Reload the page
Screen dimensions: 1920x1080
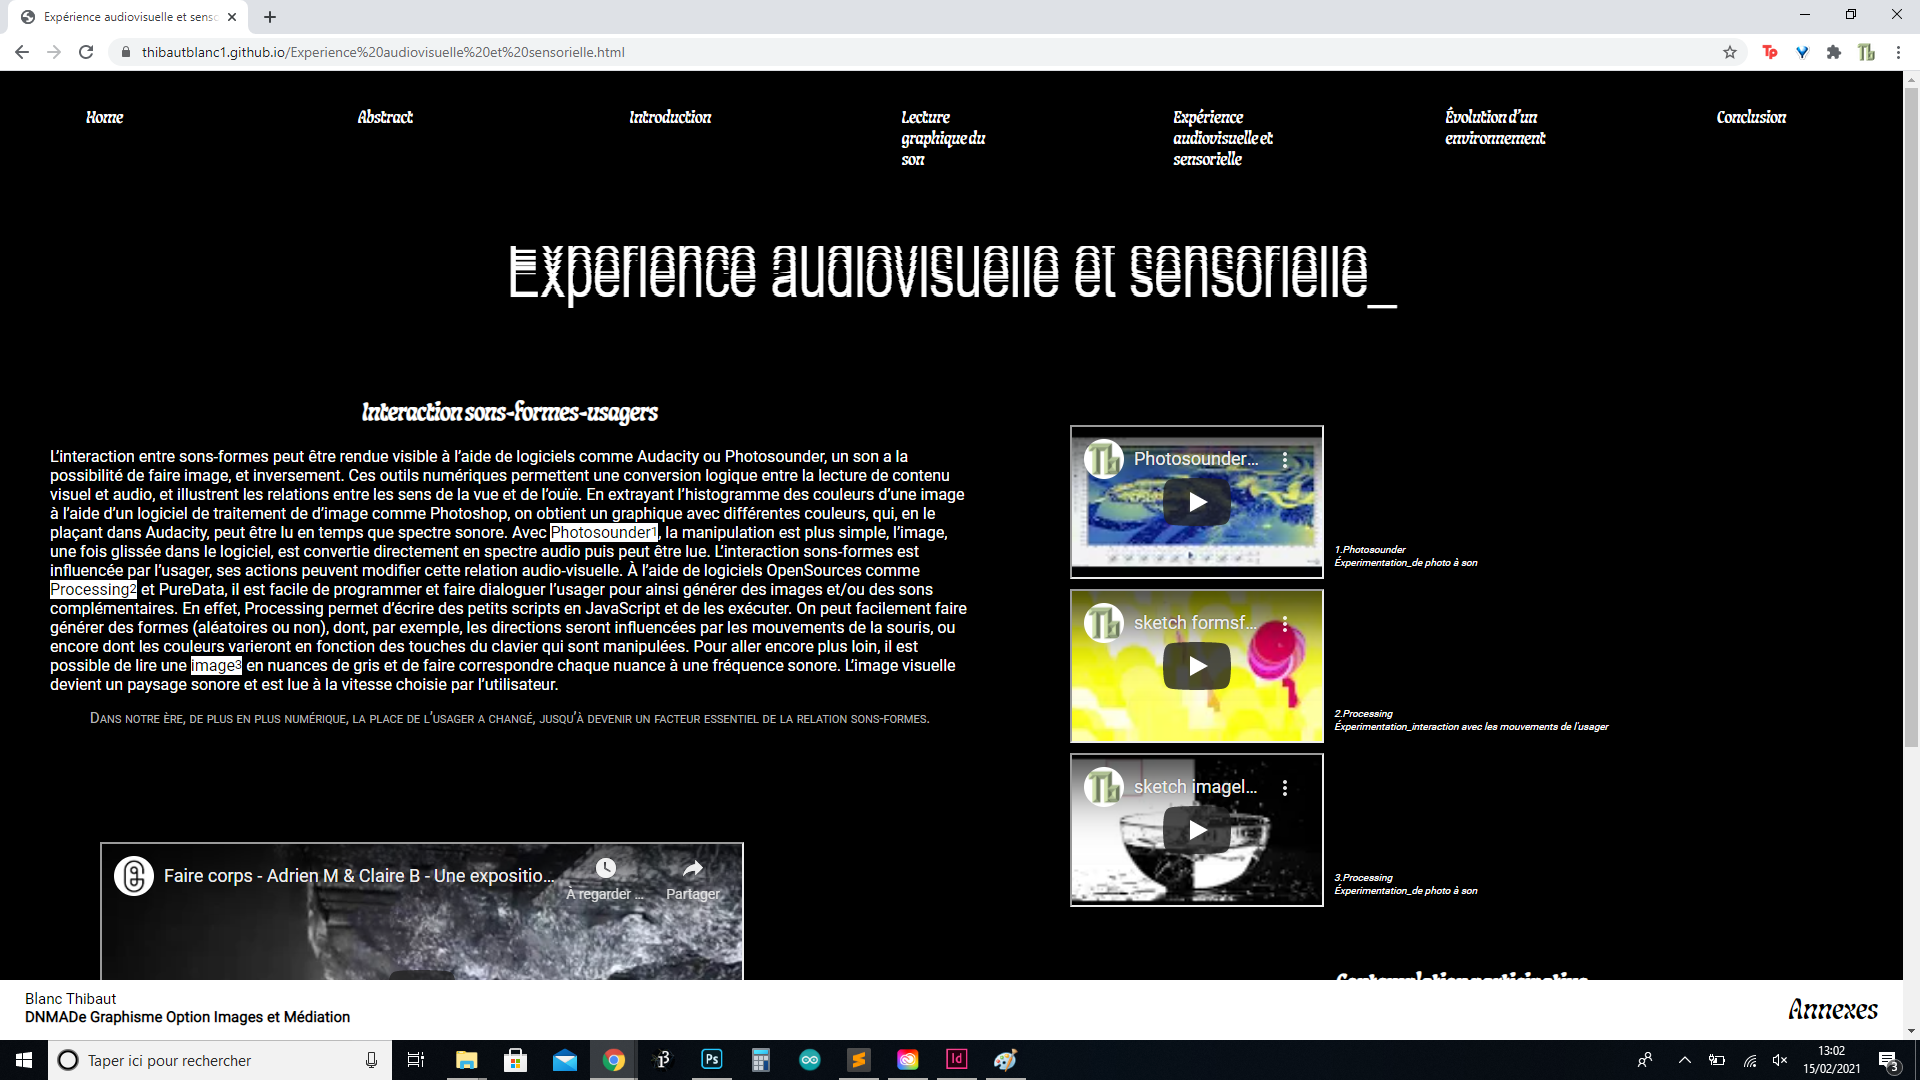pyautogui.click(x=86, y=52)
